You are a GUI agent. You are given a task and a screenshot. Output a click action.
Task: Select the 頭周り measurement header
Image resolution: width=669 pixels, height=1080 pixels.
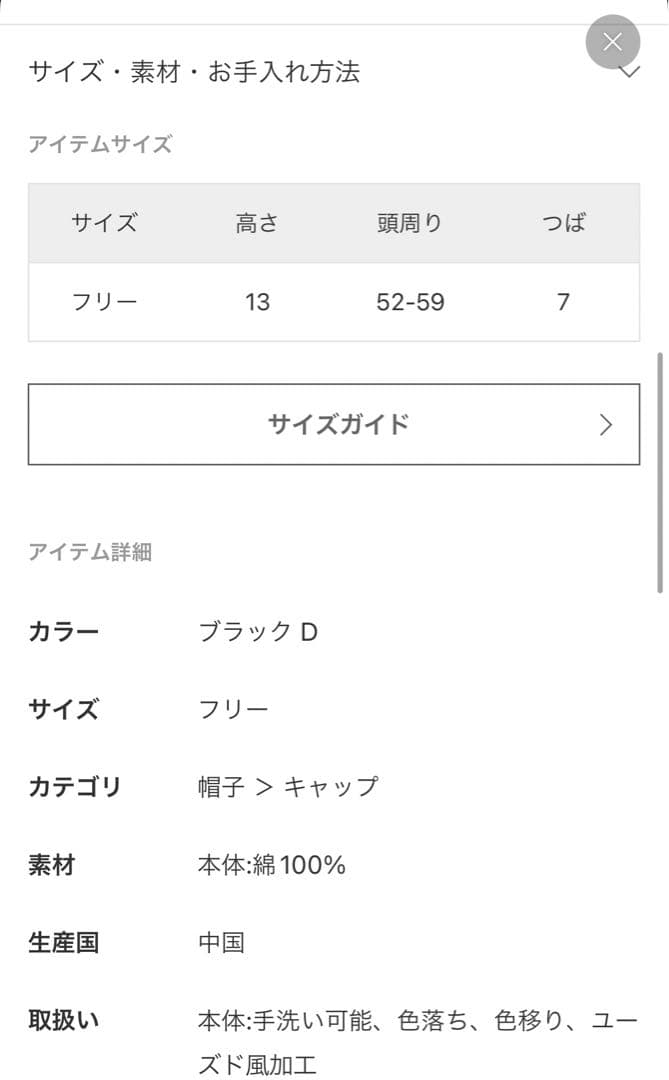coord(409,224)
